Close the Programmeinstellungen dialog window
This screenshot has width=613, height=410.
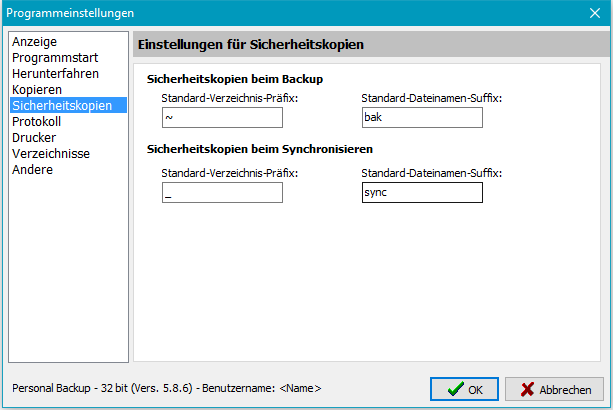click(594, 13)
